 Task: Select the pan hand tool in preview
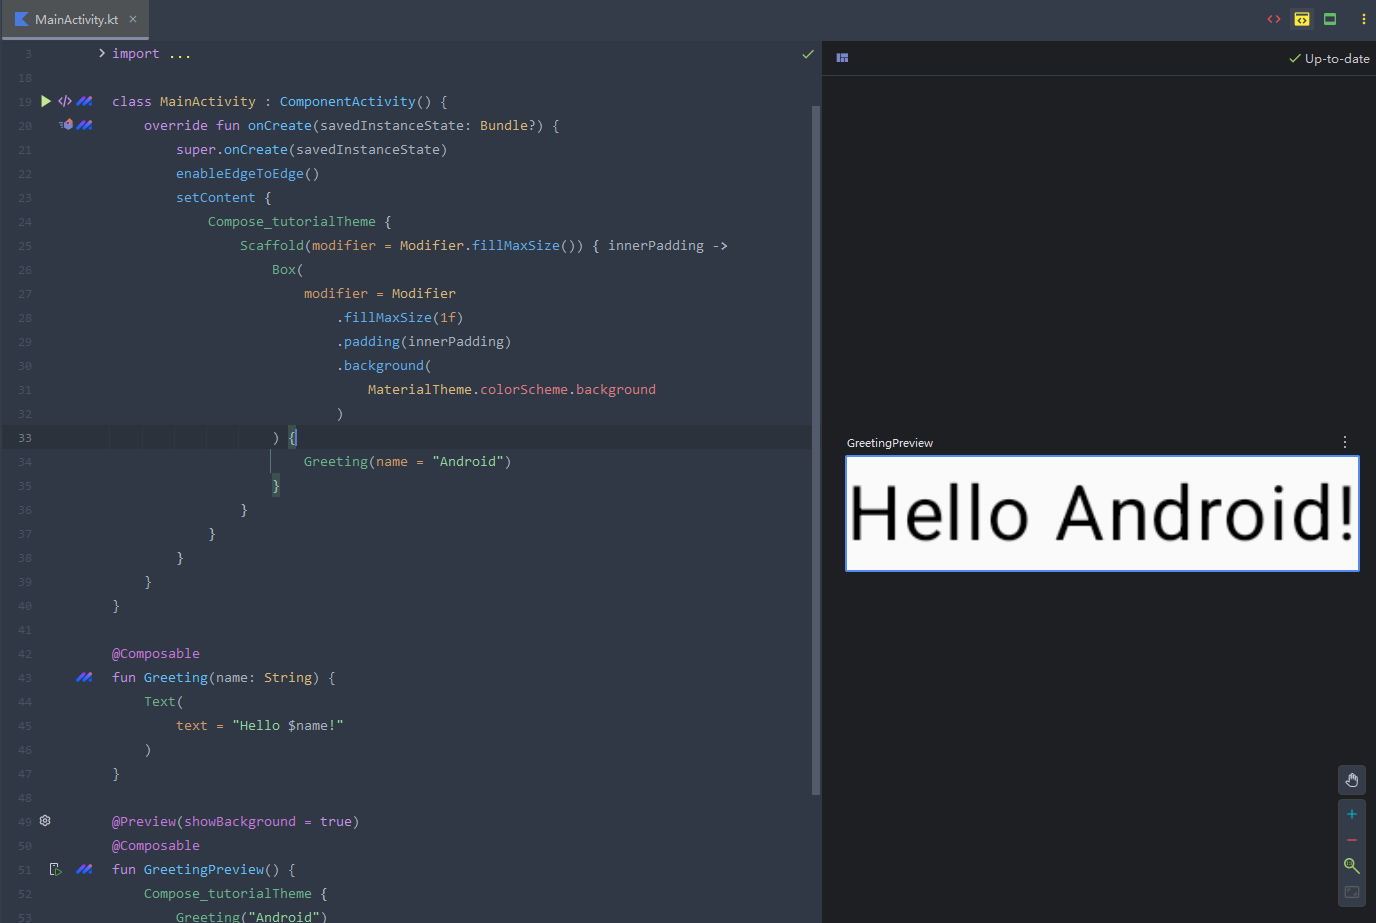point(1351,780)
